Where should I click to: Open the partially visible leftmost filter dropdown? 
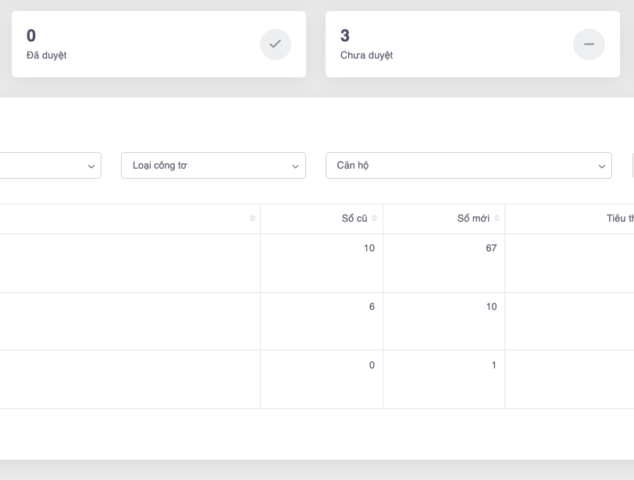click(x=50, y=166)
